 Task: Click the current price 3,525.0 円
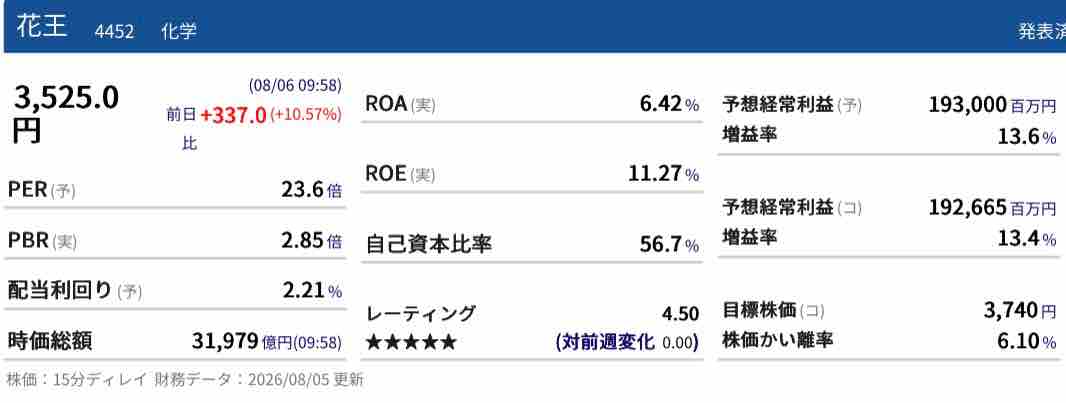[66, 113]
